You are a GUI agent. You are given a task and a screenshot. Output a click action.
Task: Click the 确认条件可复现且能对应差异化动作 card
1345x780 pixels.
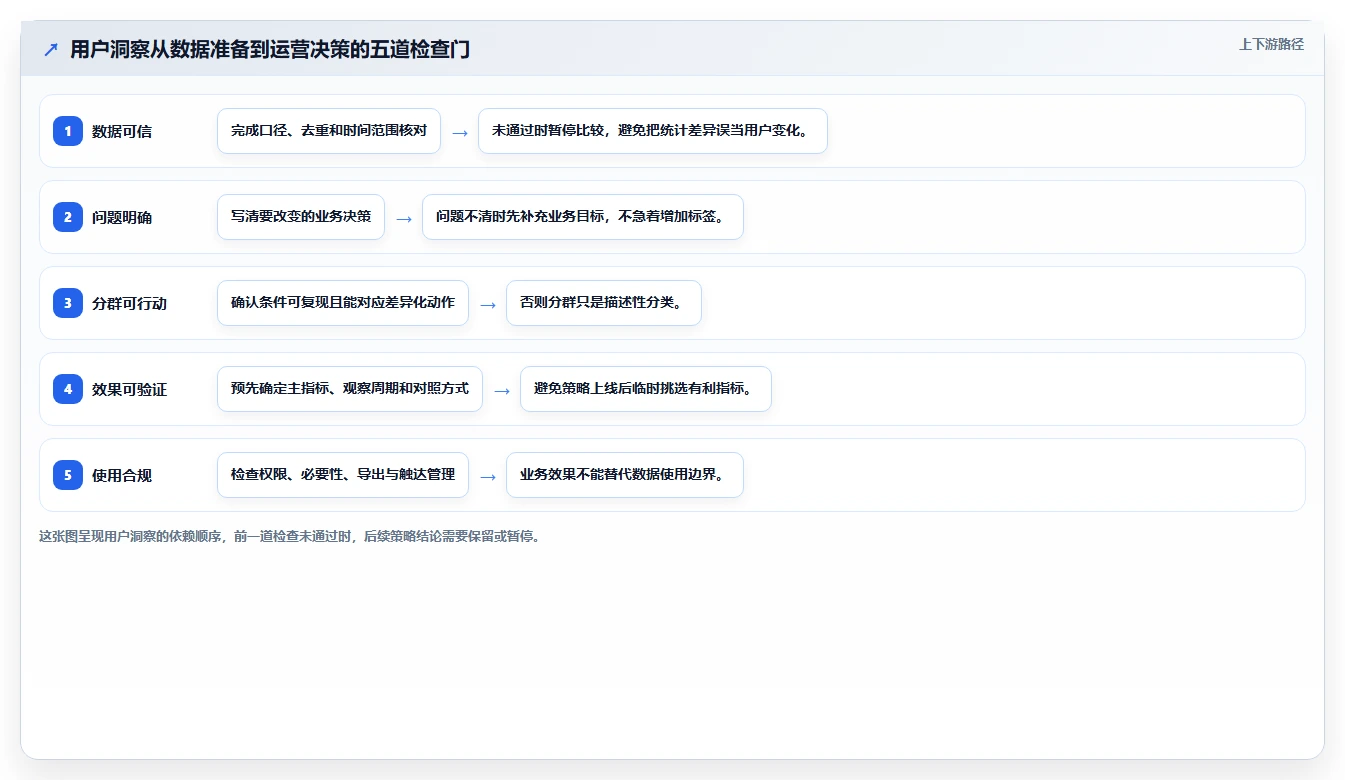(x=343, y=303)
